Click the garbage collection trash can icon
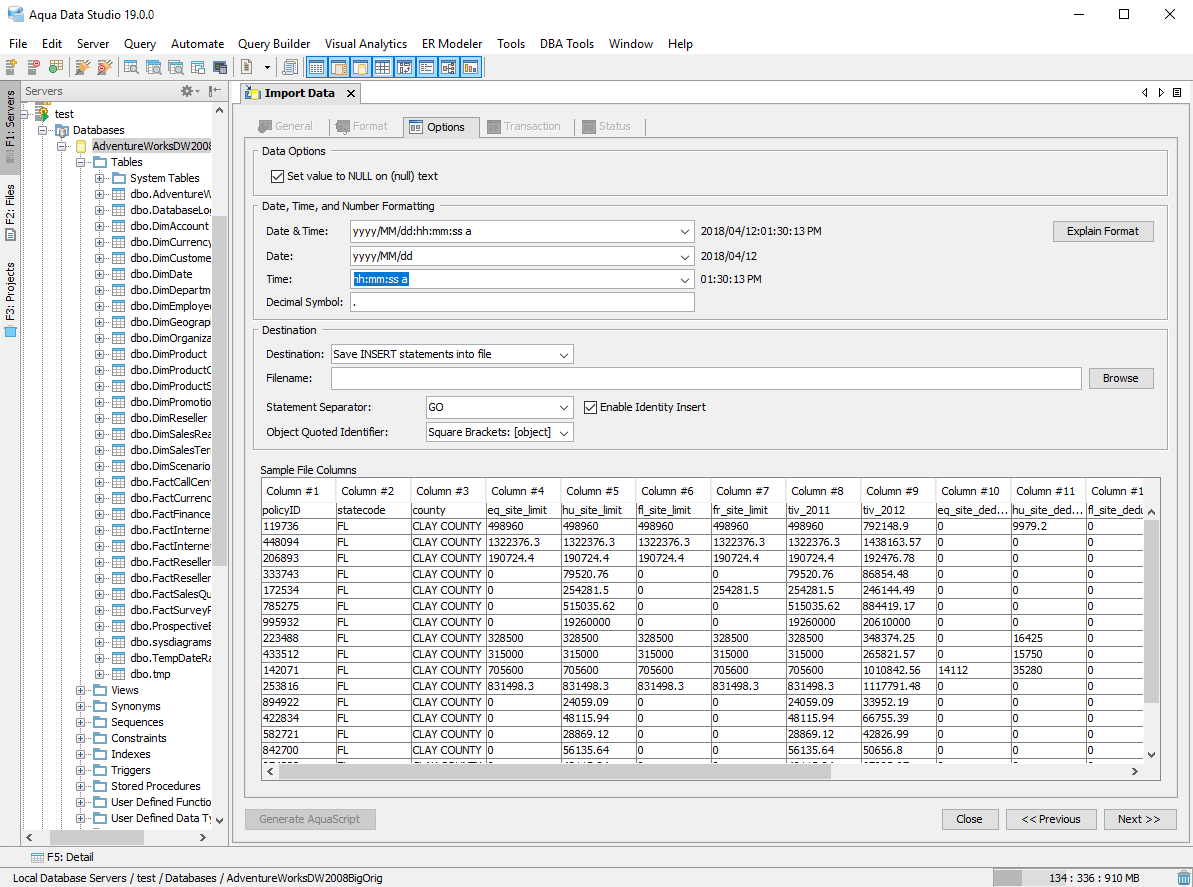 [x=1183, y=878]
